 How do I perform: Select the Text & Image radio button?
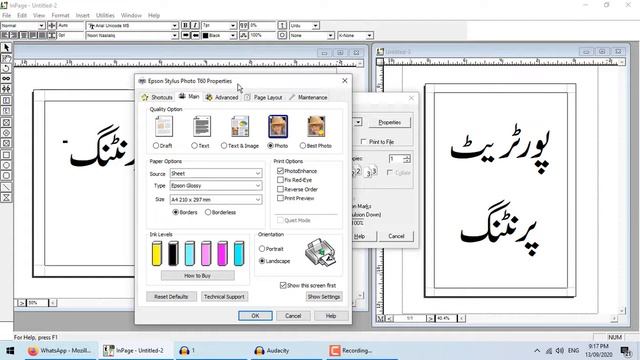pos(224,146)
